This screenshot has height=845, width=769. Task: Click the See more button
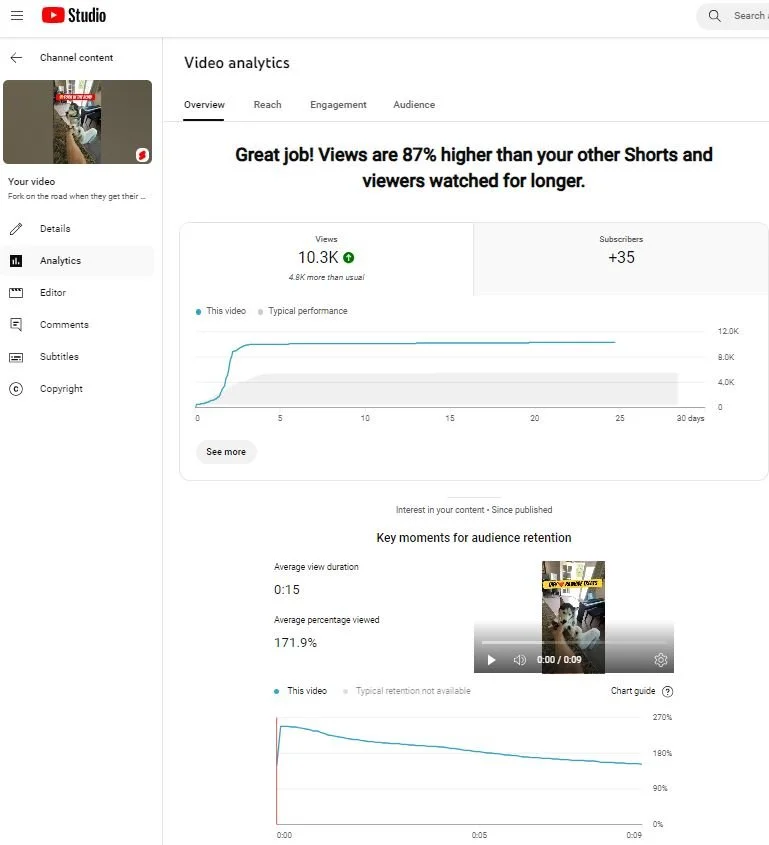226,452
